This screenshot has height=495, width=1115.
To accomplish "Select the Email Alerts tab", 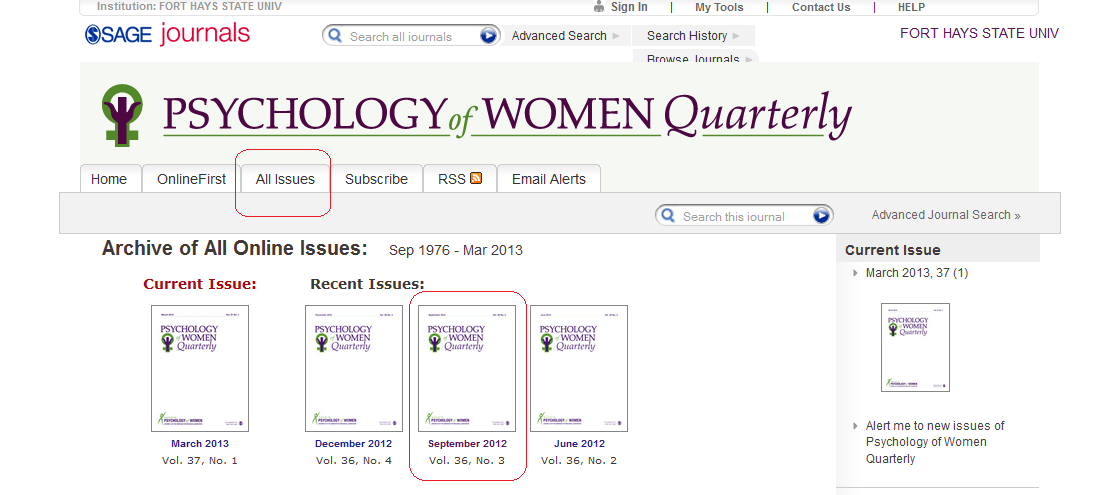I will (549, 179).
